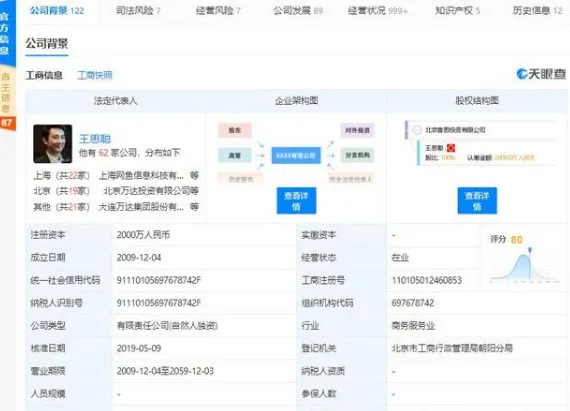570x411 pixels.
Task: Click the company type 有限责任公司(自然人独资)
Action: click(x=167, y=326)
